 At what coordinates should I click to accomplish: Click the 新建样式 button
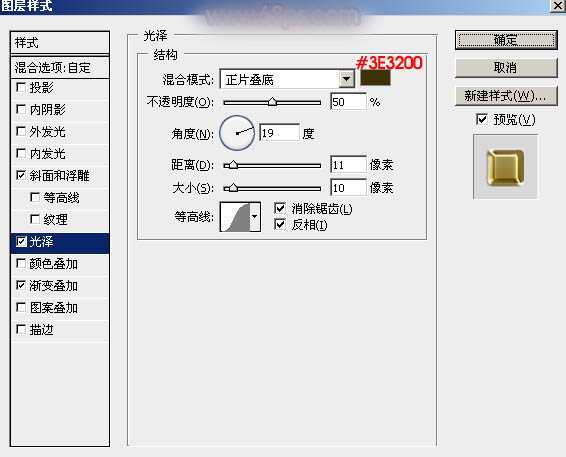tap(506, 96)
